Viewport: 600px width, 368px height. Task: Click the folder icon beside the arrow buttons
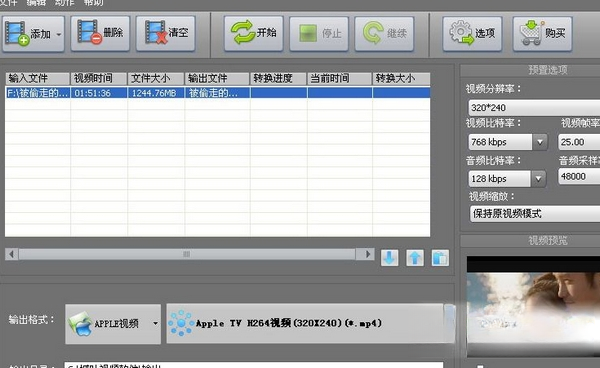(x=440, y=258)
